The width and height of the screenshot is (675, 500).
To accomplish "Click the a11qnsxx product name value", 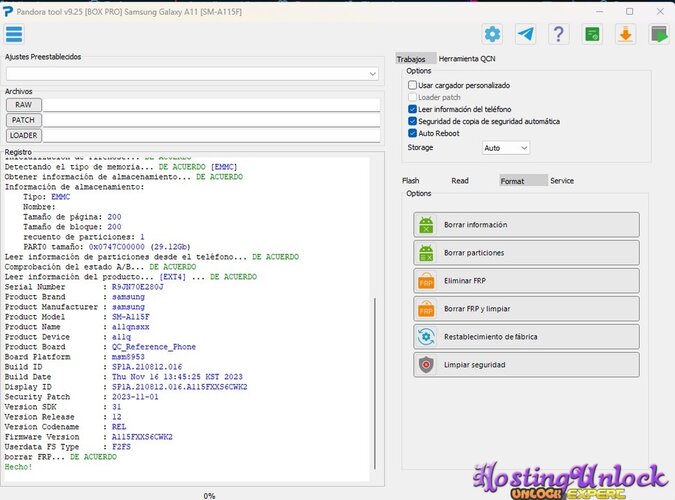I will click(130, 327).
